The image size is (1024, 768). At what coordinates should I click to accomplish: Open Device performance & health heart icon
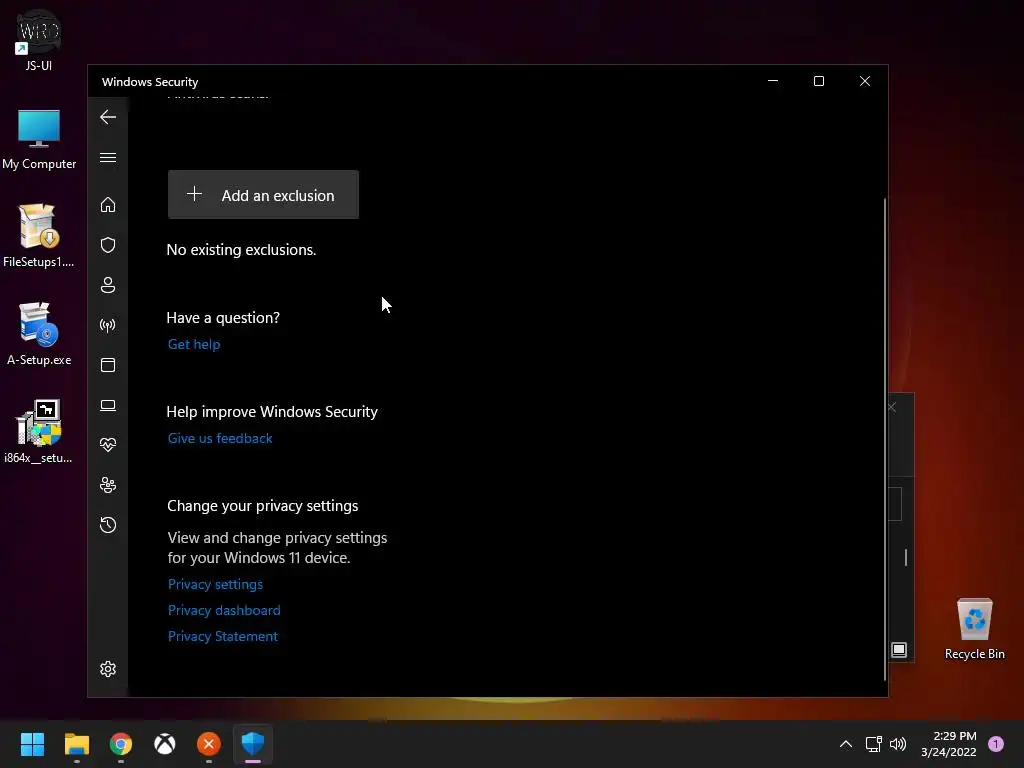(x=108, y=445)
